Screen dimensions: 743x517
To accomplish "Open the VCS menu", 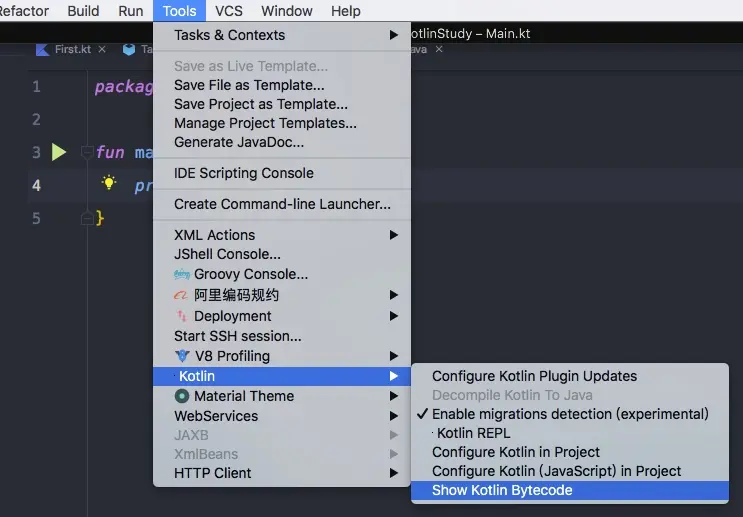I will [x=229, y=10].
